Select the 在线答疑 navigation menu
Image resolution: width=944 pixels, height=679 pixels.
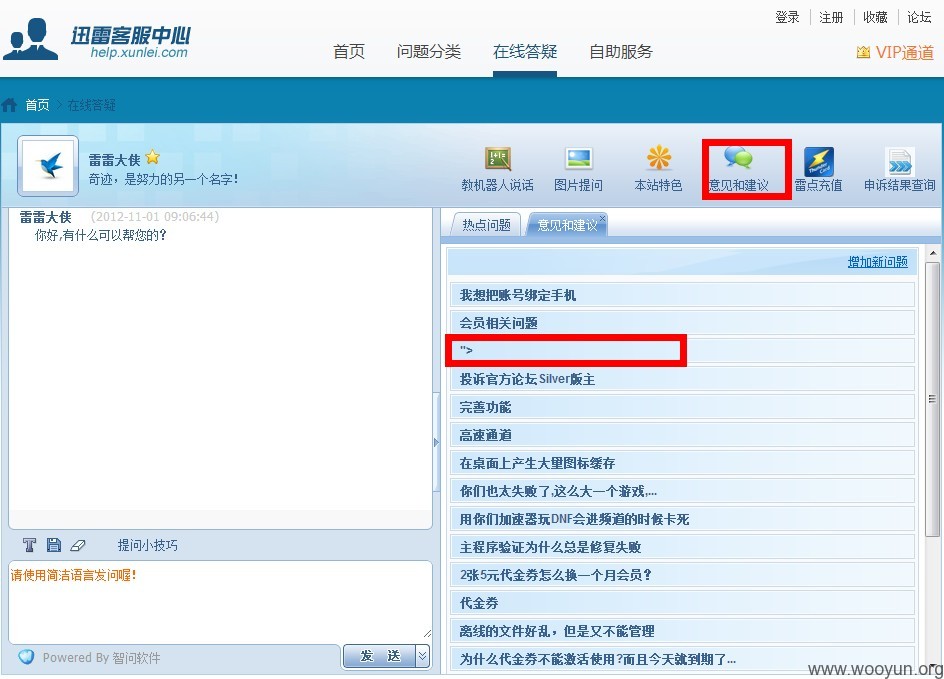click(525, 52)
